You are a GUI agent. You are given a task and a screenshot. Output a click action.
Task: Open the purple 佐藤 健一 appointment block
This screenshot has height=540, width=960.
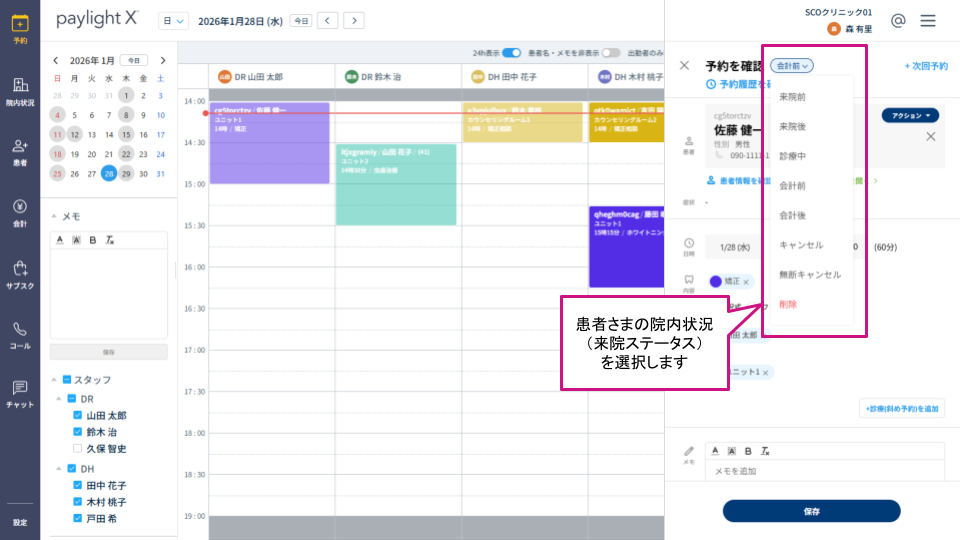coord(269,143)
